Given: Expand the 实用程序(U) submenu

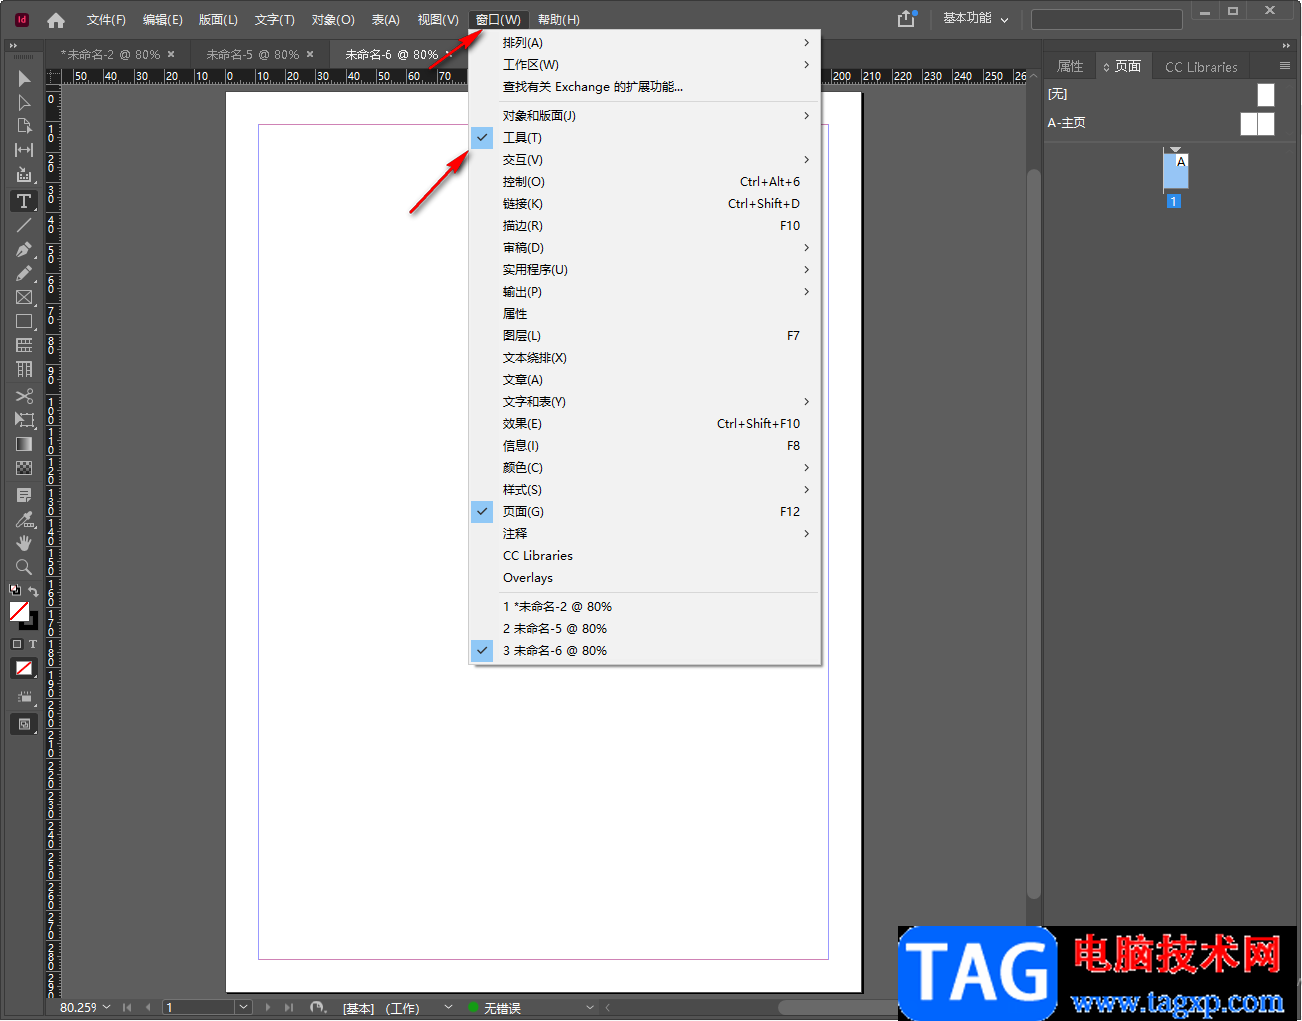Looking at the screenshot, I should [x=645, y=270].
